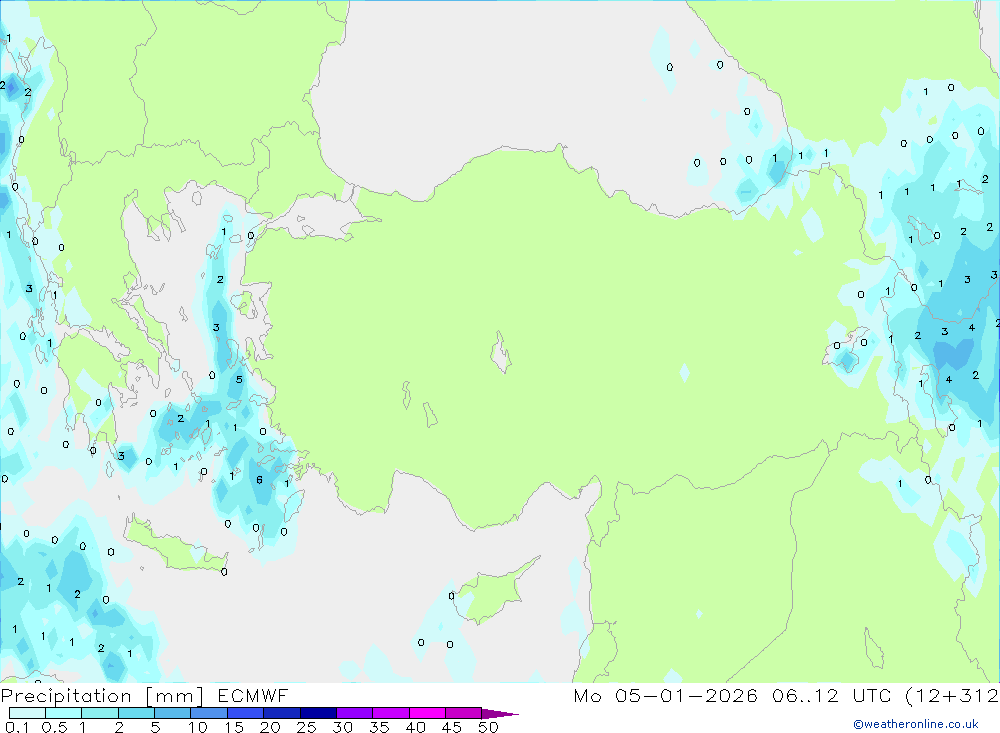The width and height of the screenshot is (1000, 733).
Task: Click the forecast date 'Mo 05-01-2026' text
Action: tap(665, 696)
